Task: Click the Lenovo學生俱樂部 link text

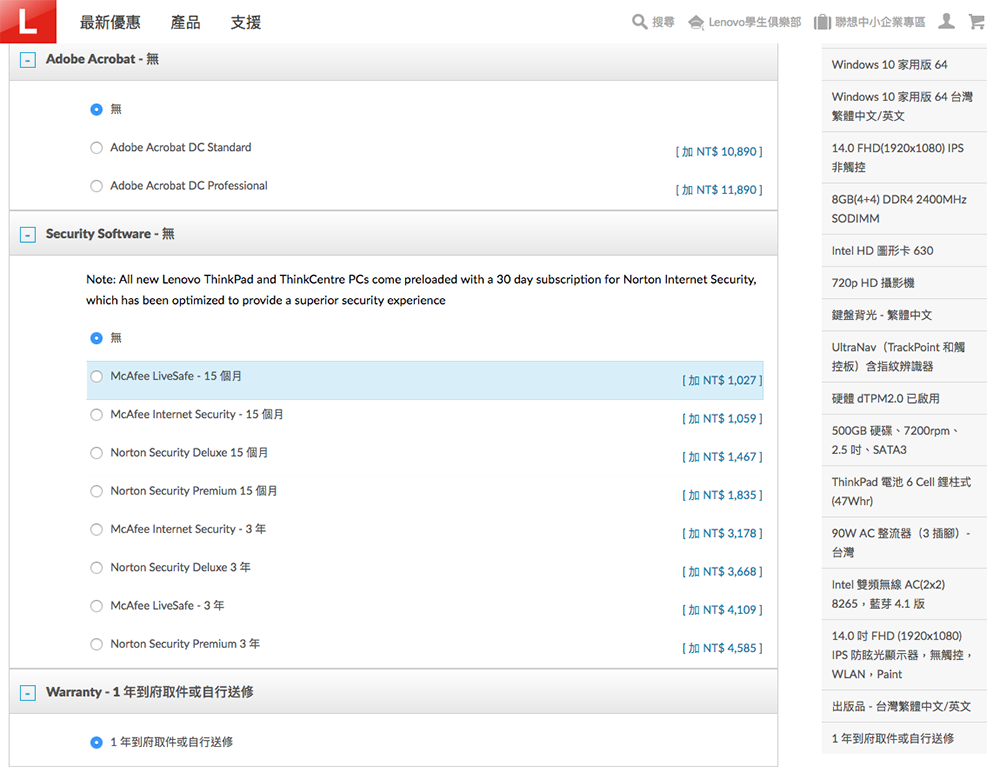Action: 755,22
